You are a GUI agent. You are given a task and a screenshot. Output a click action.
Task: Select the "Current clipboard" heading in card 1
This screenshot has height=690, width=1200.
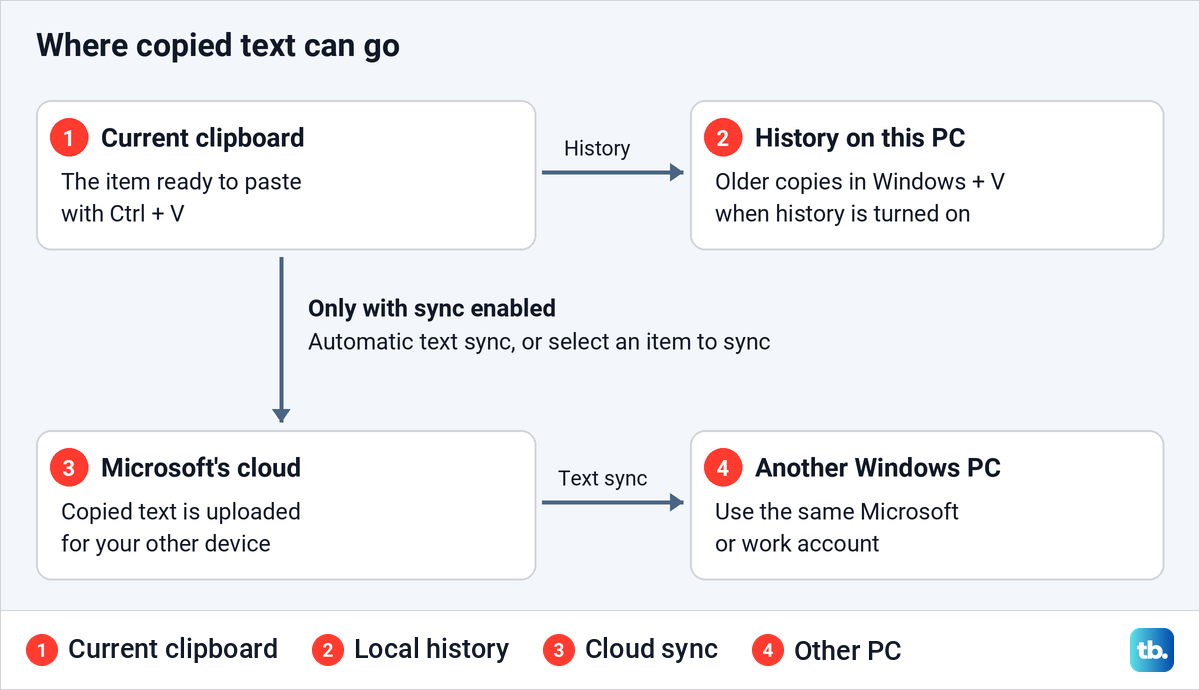[x=202, y=138]
